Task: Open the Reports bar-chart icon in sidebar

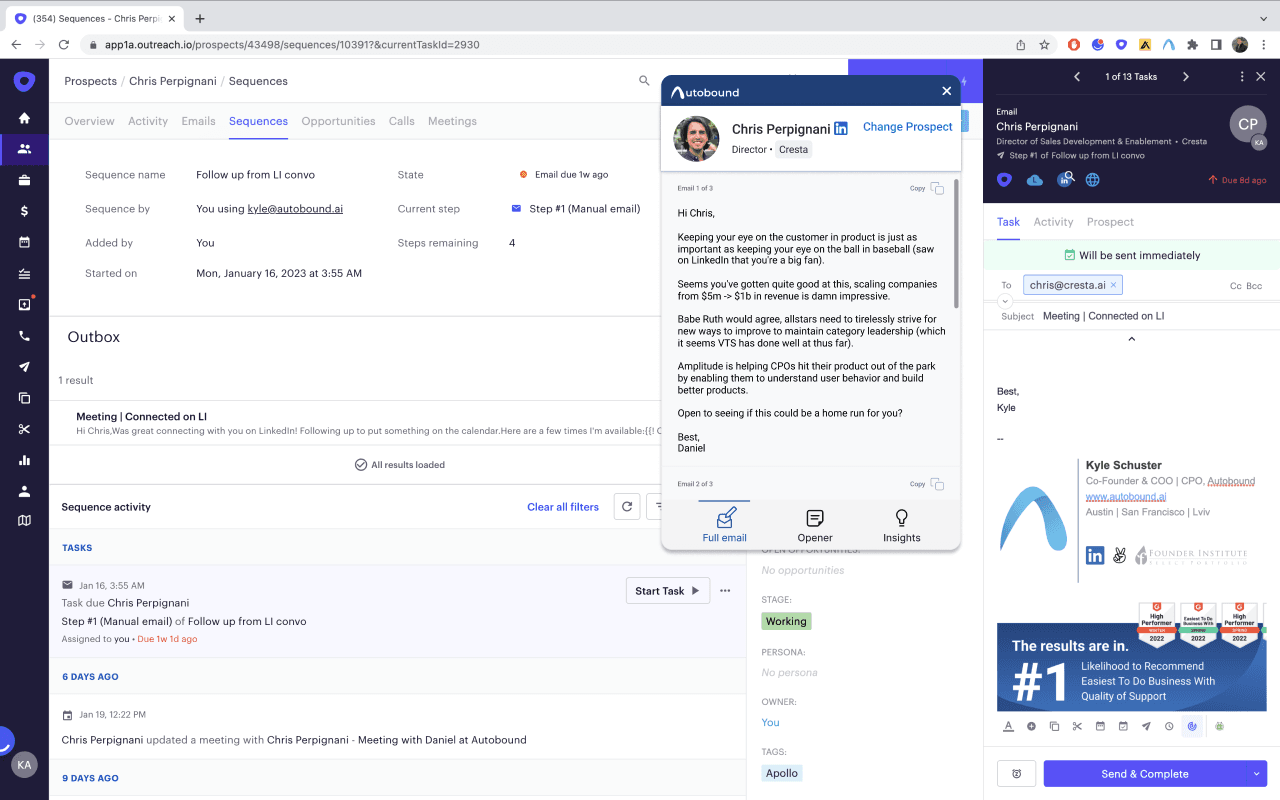Action: [24, 460]
